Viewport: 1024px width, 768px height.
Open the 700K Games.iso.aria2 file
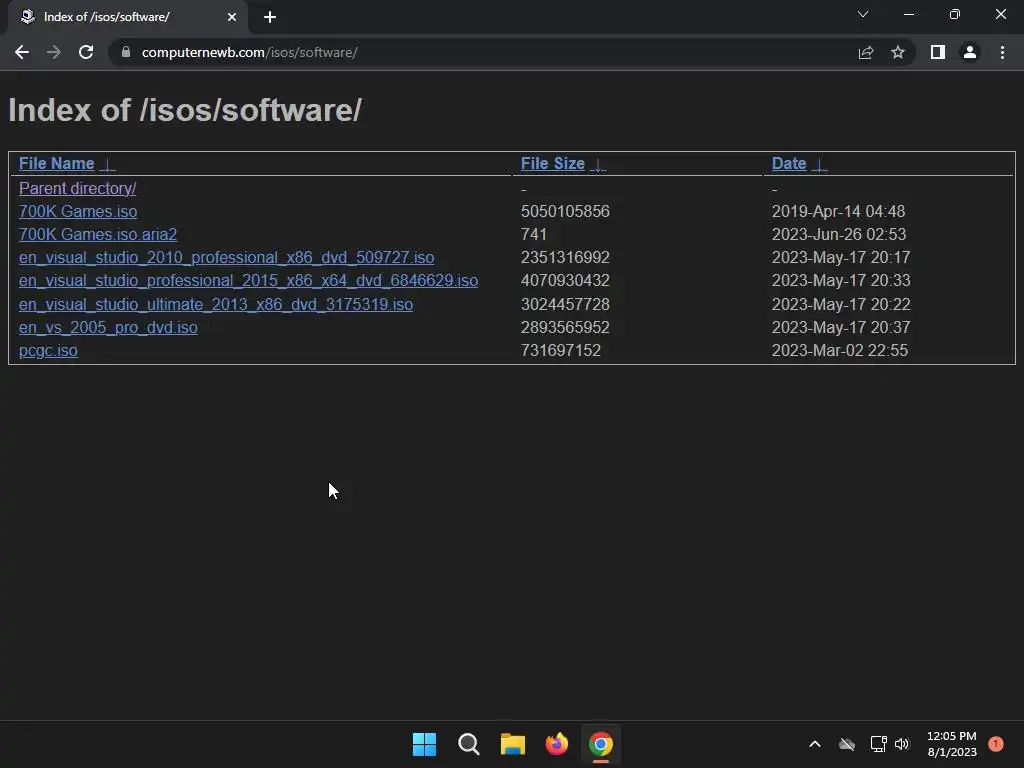(x=98, y=234)
